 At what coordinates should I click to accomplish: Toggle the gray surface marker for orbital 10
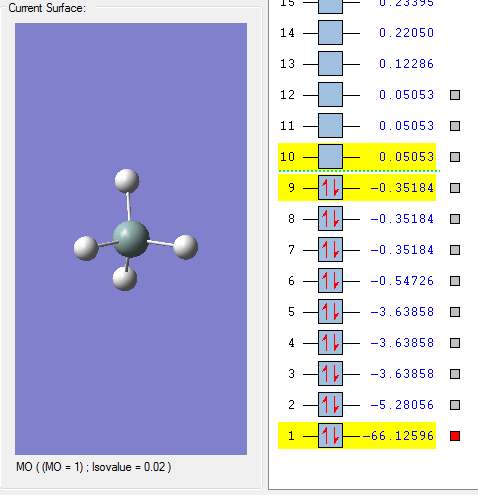[x=455, y=157]
